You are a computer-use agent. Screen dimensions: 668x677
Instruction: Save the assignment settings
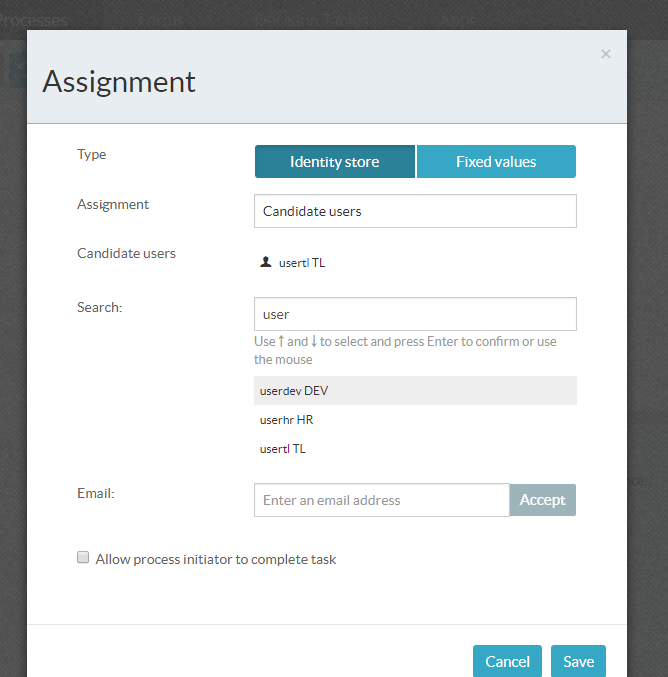tap(578, 661)
